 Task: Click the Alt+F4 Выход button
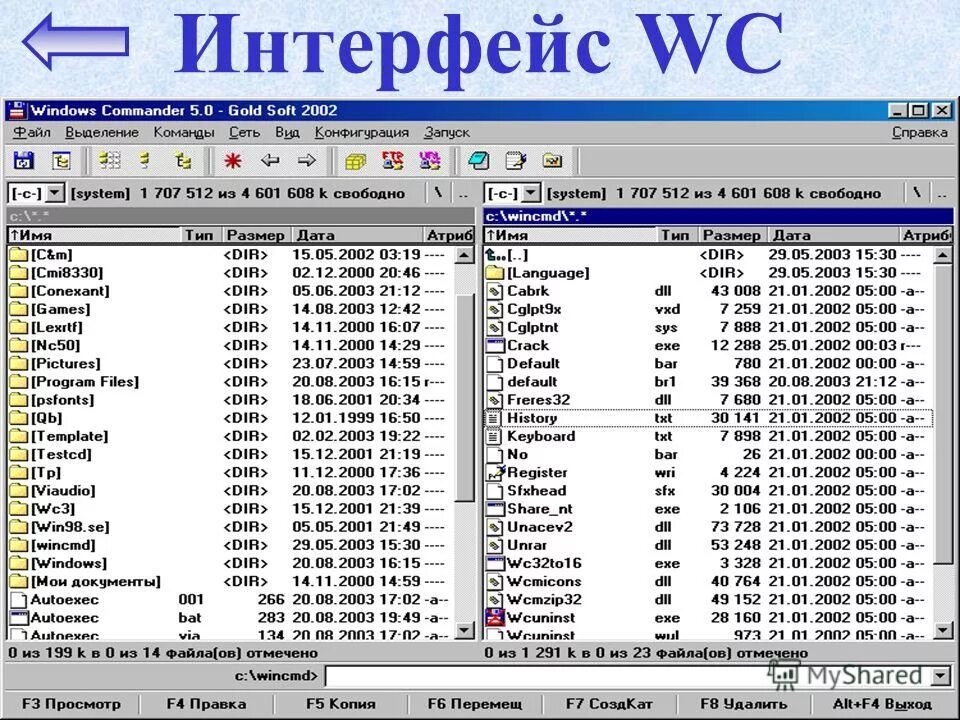pos(882,704)
